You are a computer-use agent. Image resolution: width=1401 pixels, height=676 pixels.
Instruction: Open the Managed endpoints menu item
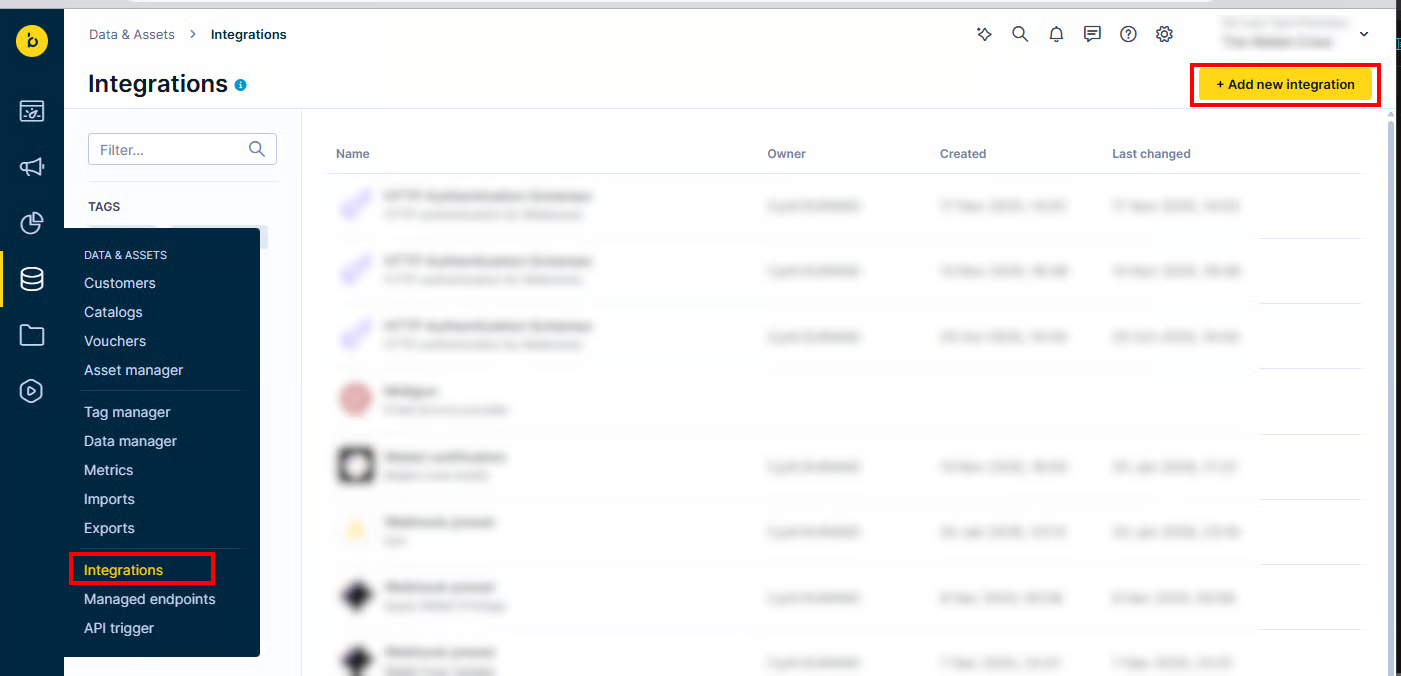[x=149, y=599]
